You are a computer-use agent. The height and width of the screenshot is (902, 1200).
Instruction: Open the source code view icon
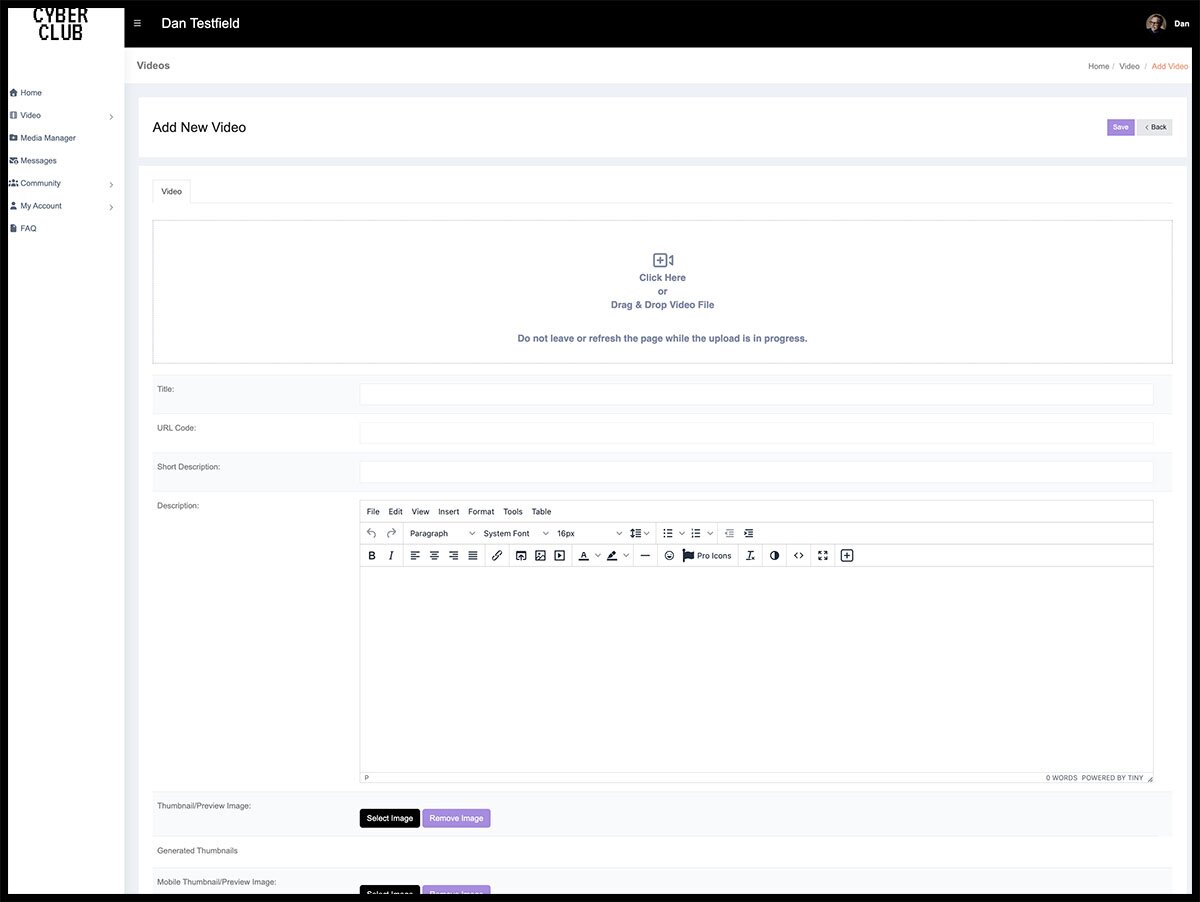pyautogui.click(x=799, y=556)
